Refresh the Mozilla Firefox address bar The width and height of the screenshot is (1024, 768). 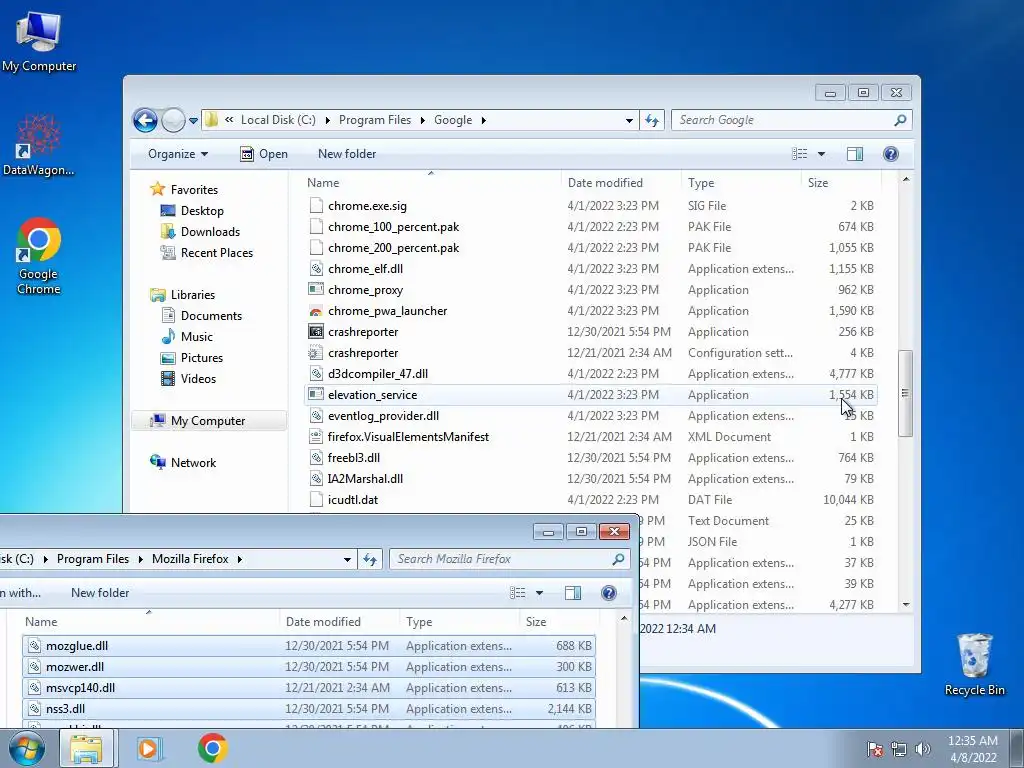click(370, 559)
